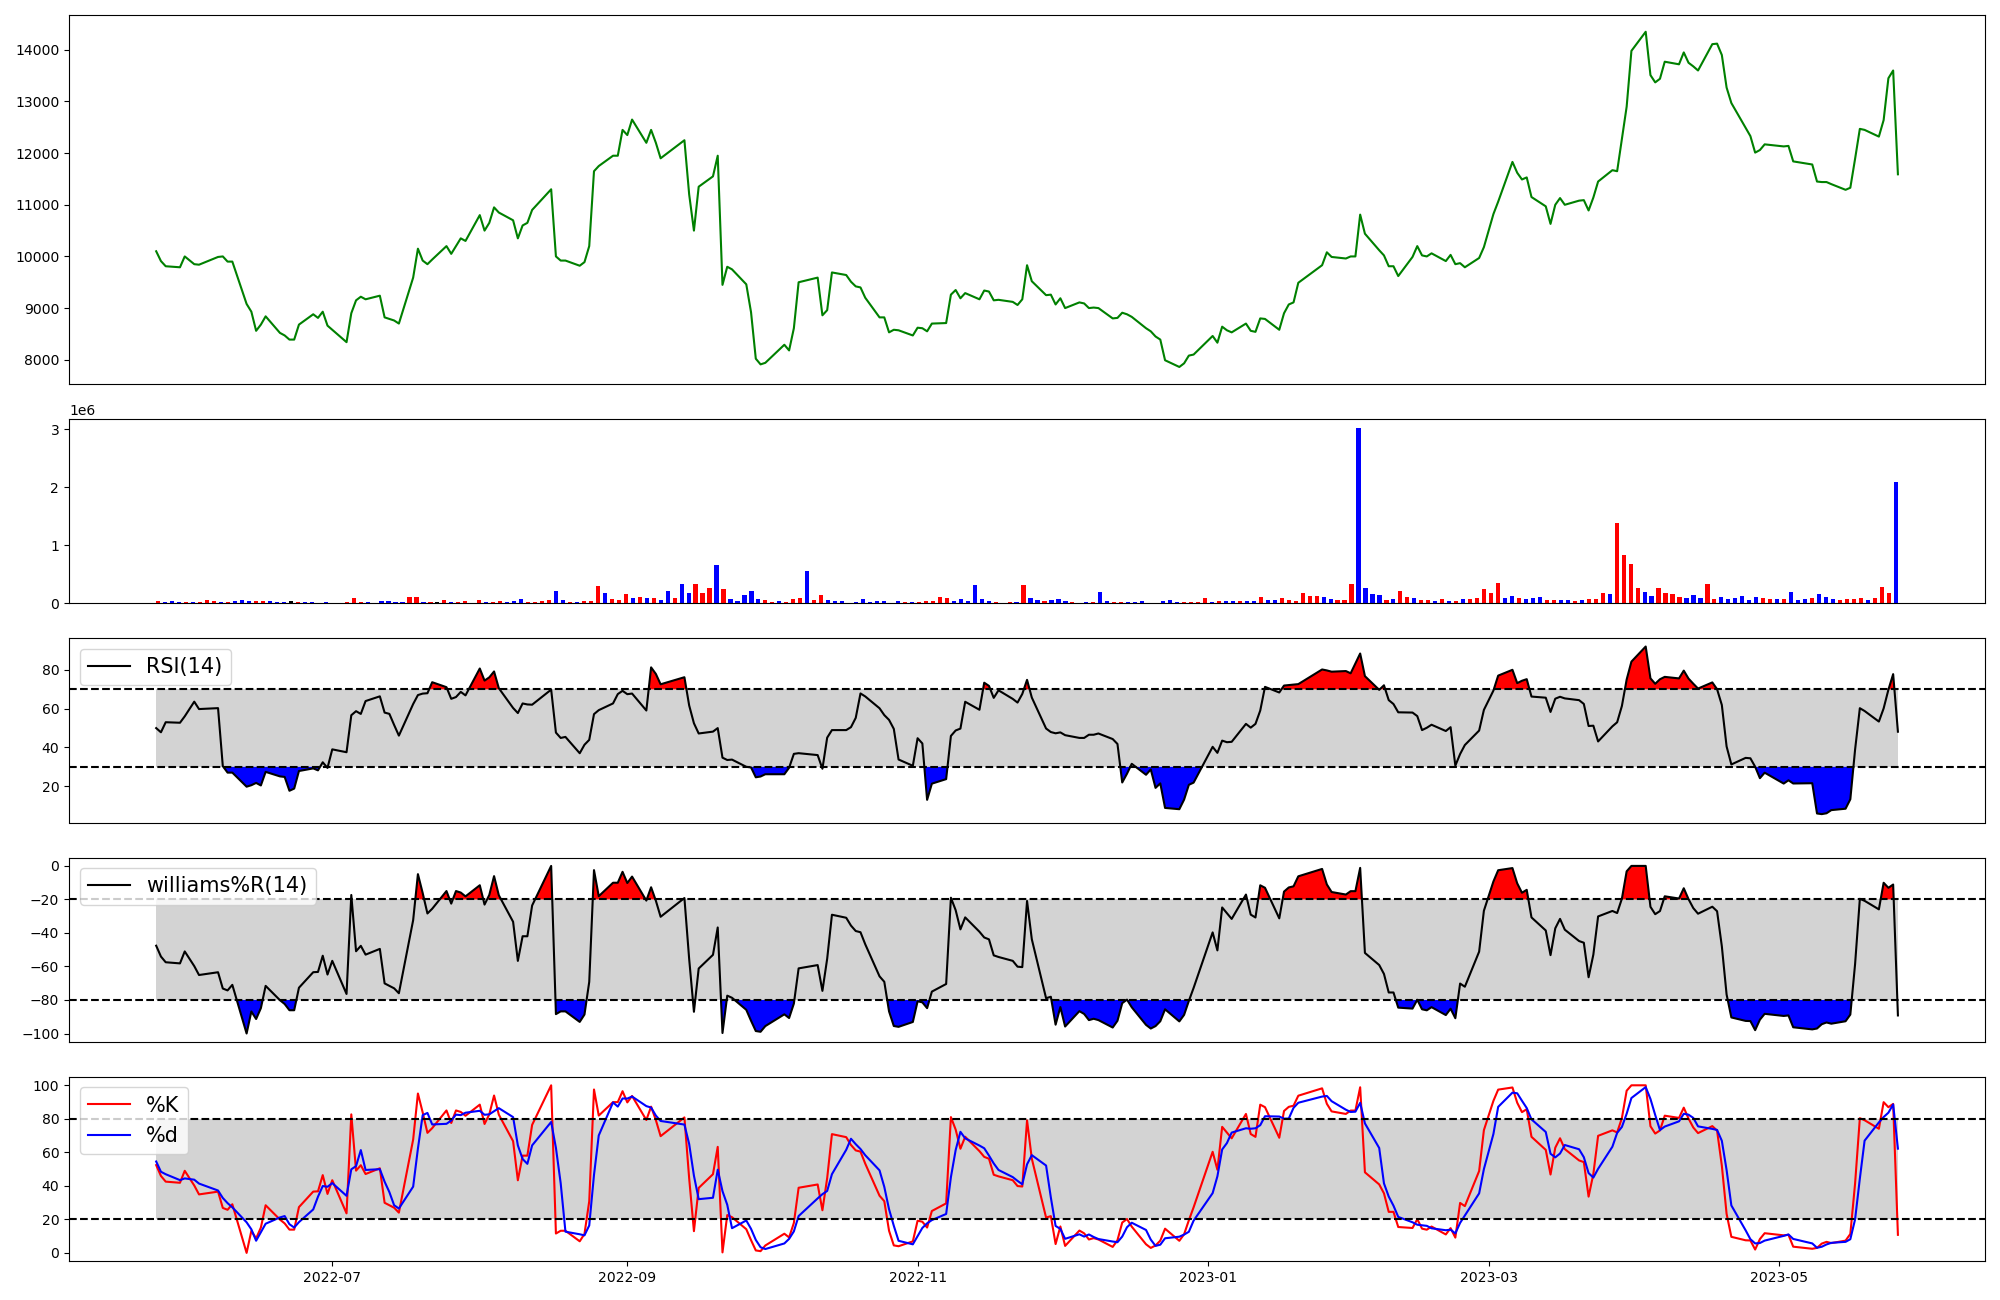The image size is (2000, 1300).
Task: Click the red %K legend line
Action: pos(110,1105)
